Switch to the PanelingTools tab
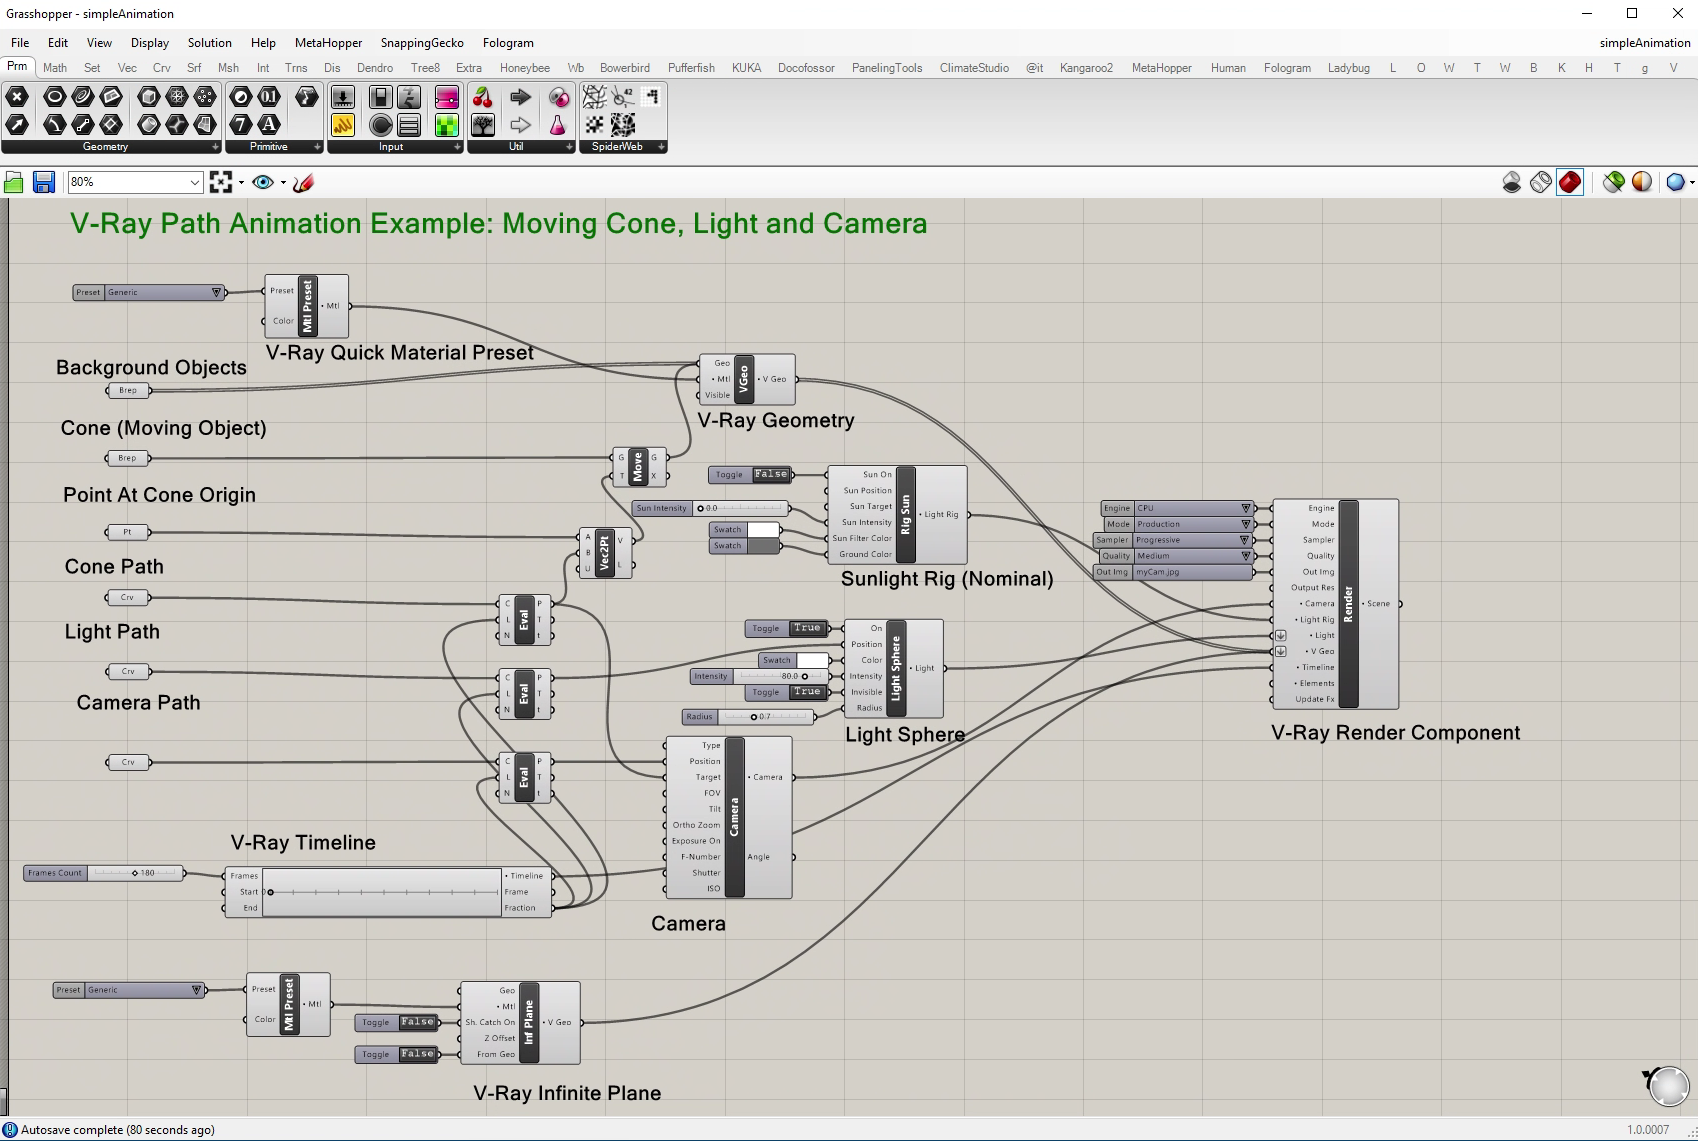Viewport: 1698px width, 1141px height. click(887, 68)
